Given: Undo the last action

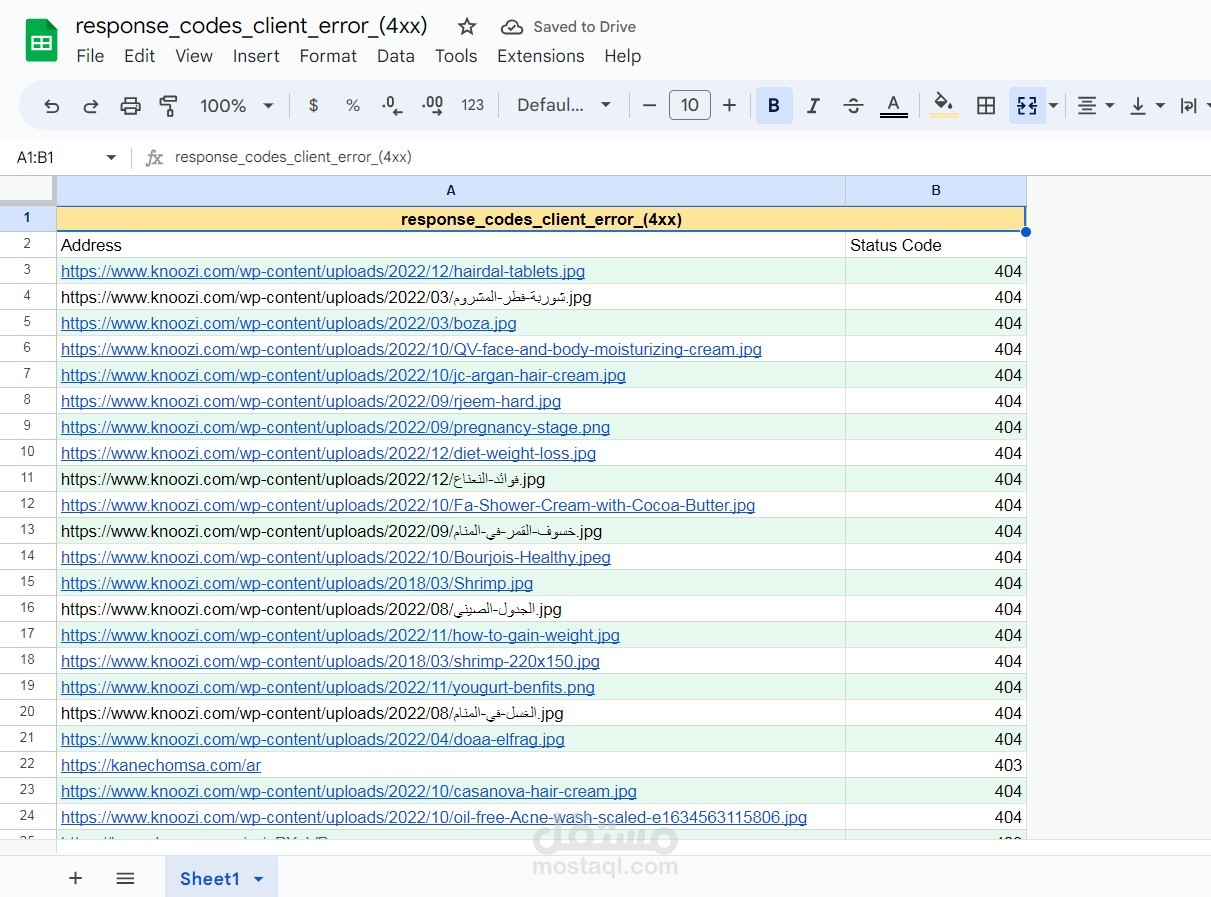Looking at the screenshot, I should pyautogui.click(x=52, y=105).
